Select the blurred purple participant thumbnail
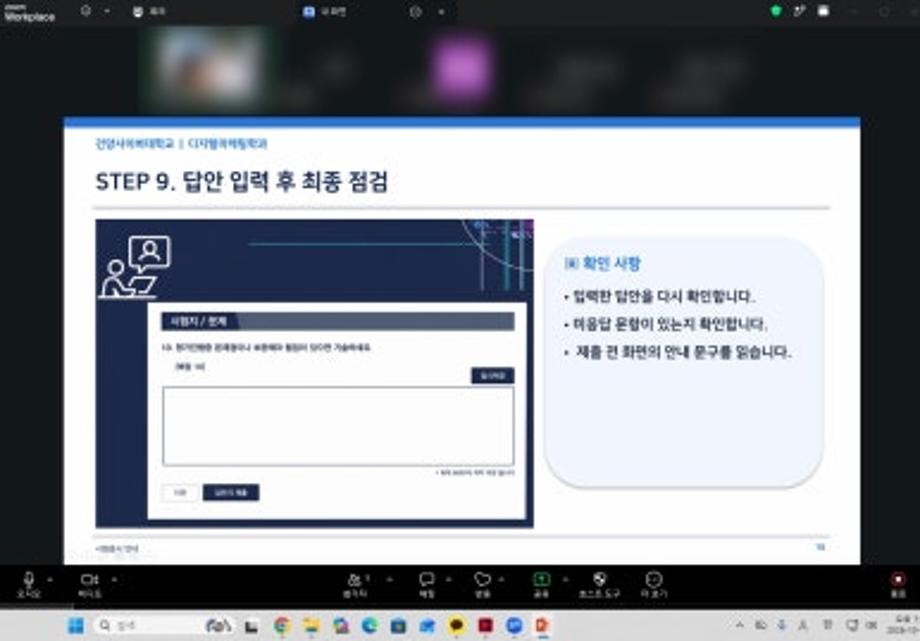The width and height of the screenshot is (920, 641). [x=461, y=69]
